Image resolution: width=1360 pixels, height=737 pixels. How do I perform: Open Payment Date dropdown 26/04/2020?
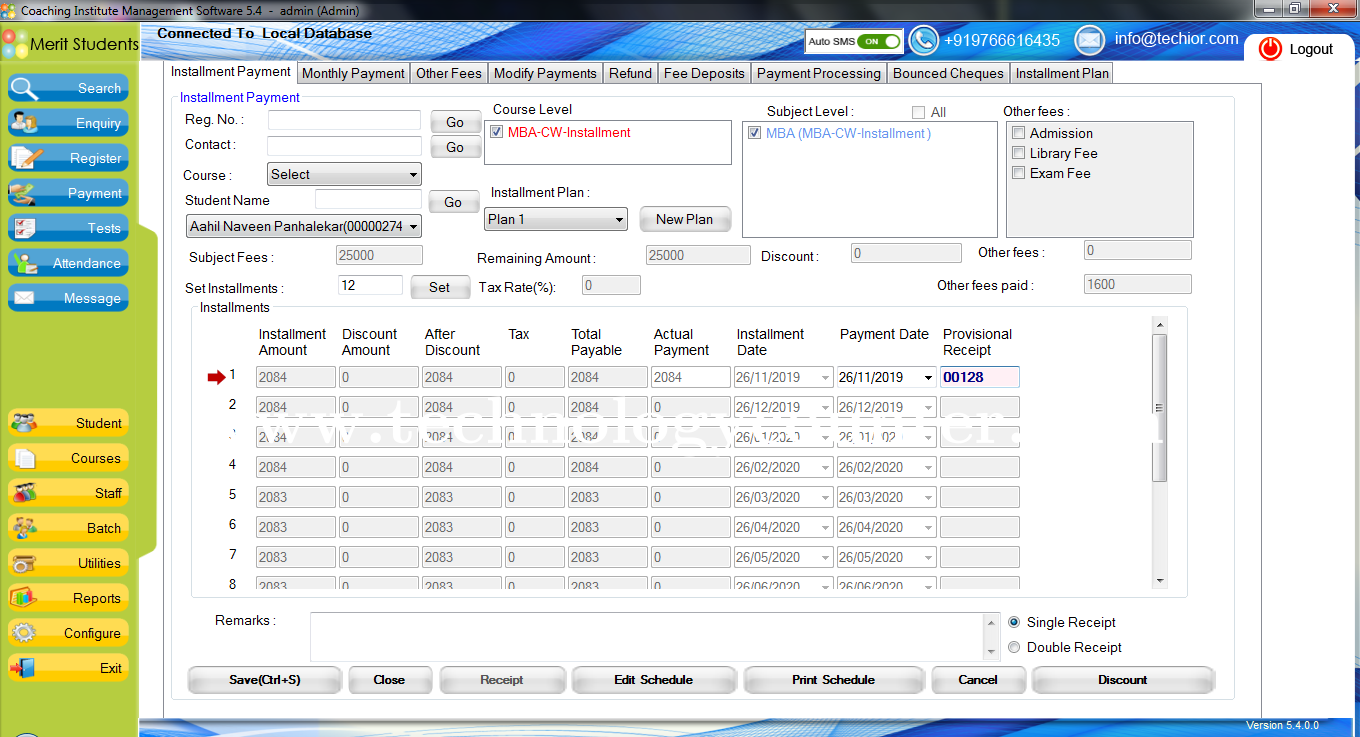929,528
